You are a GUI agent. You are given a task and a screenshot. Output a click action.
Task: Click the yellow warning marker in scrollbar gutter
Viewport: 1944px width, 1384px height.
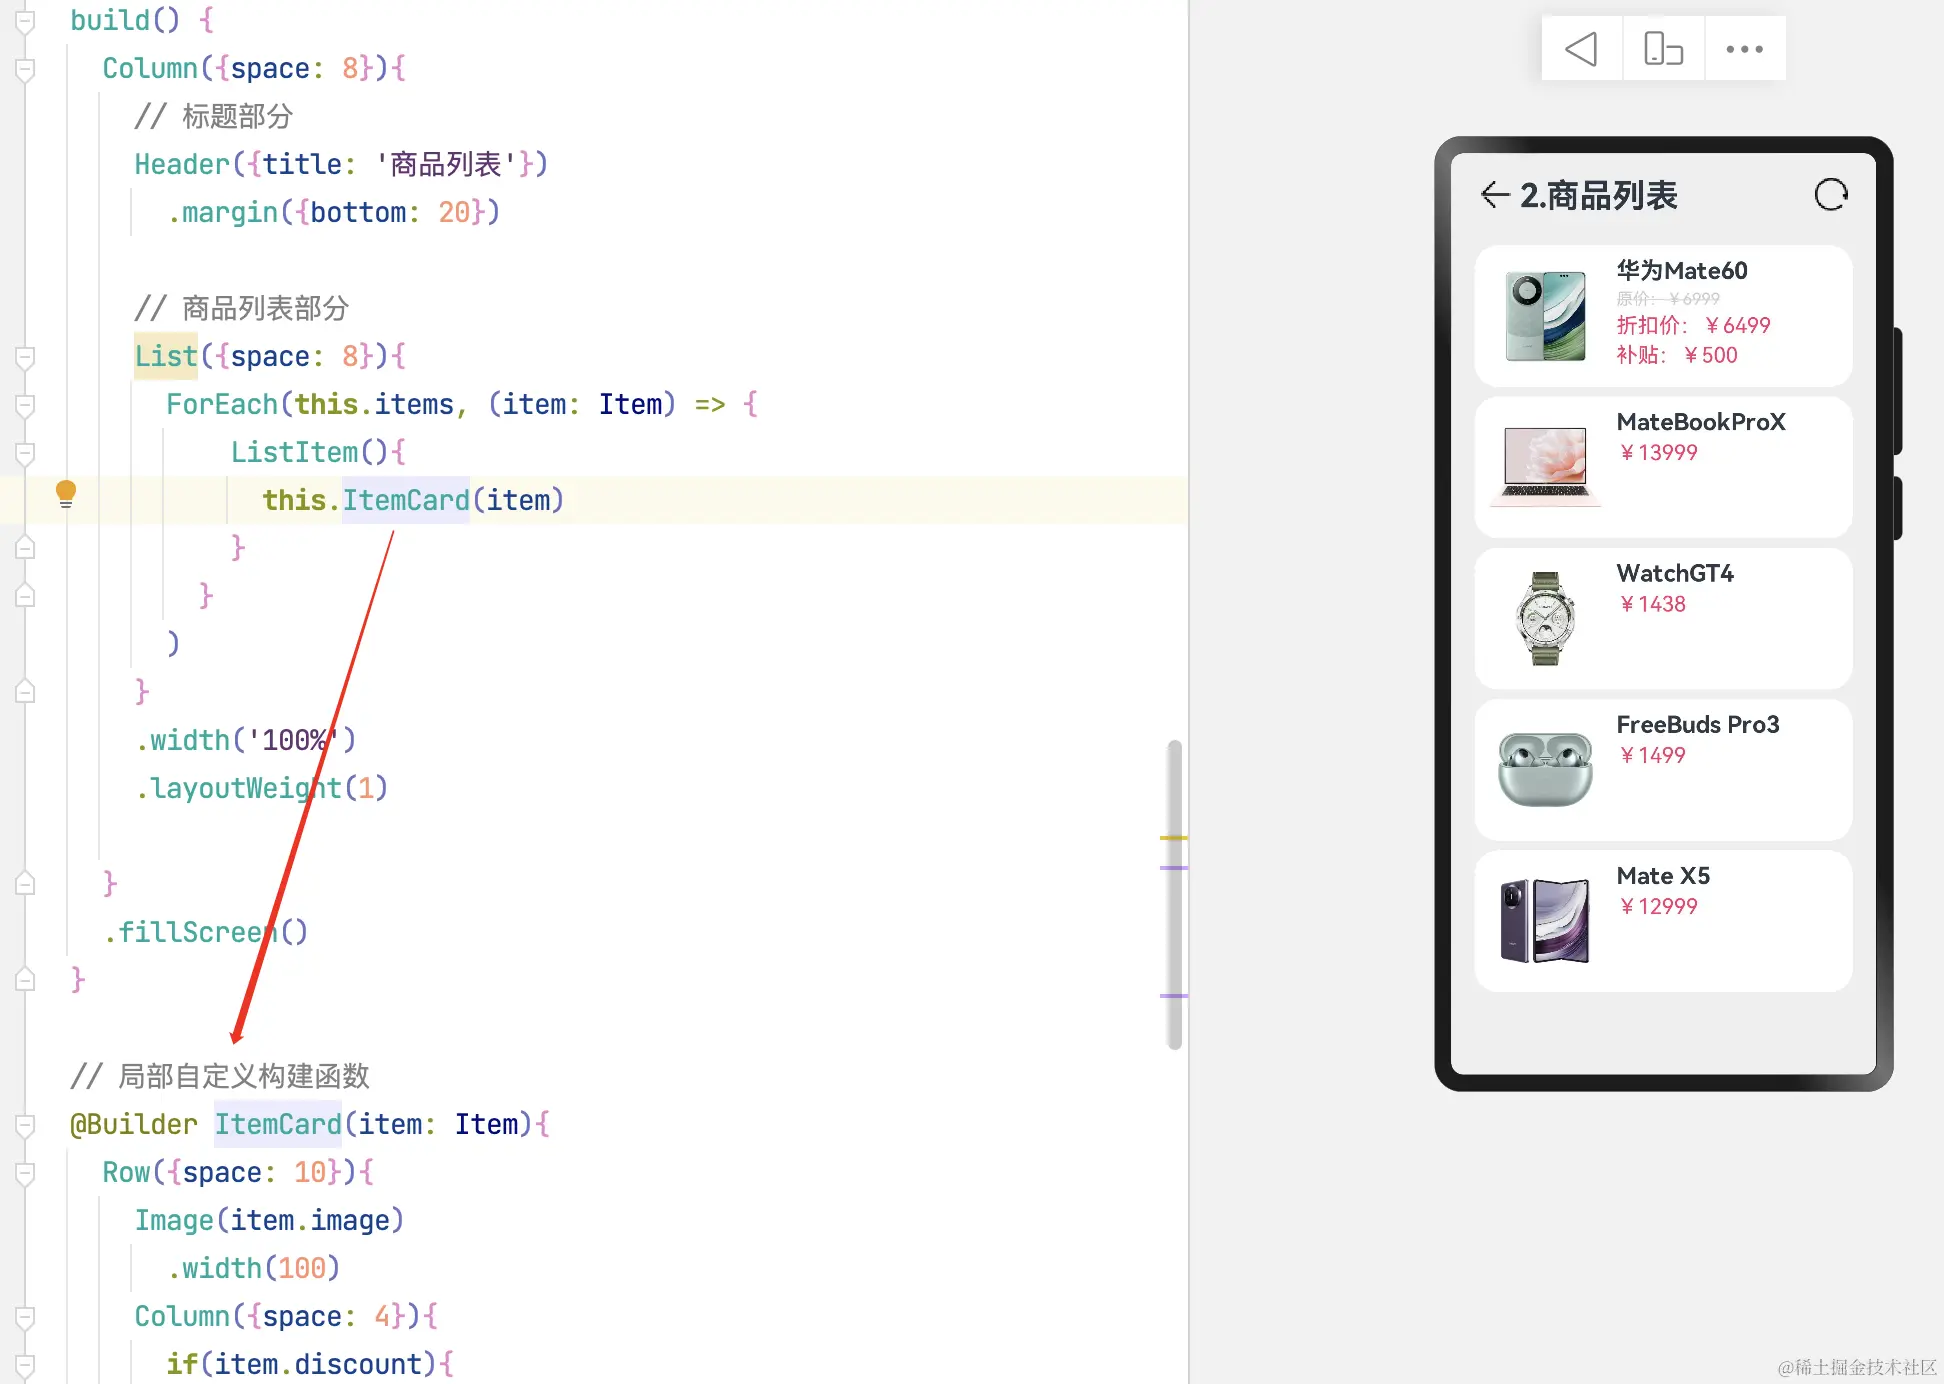pos(1174,837)
